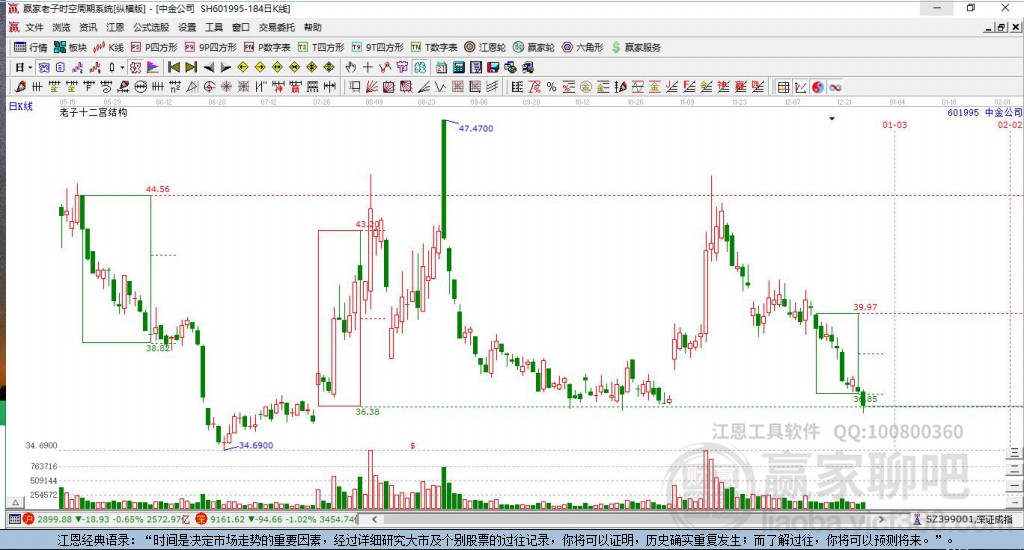Click the 601995 中金公司 stock label

click(x=984, y=112)
